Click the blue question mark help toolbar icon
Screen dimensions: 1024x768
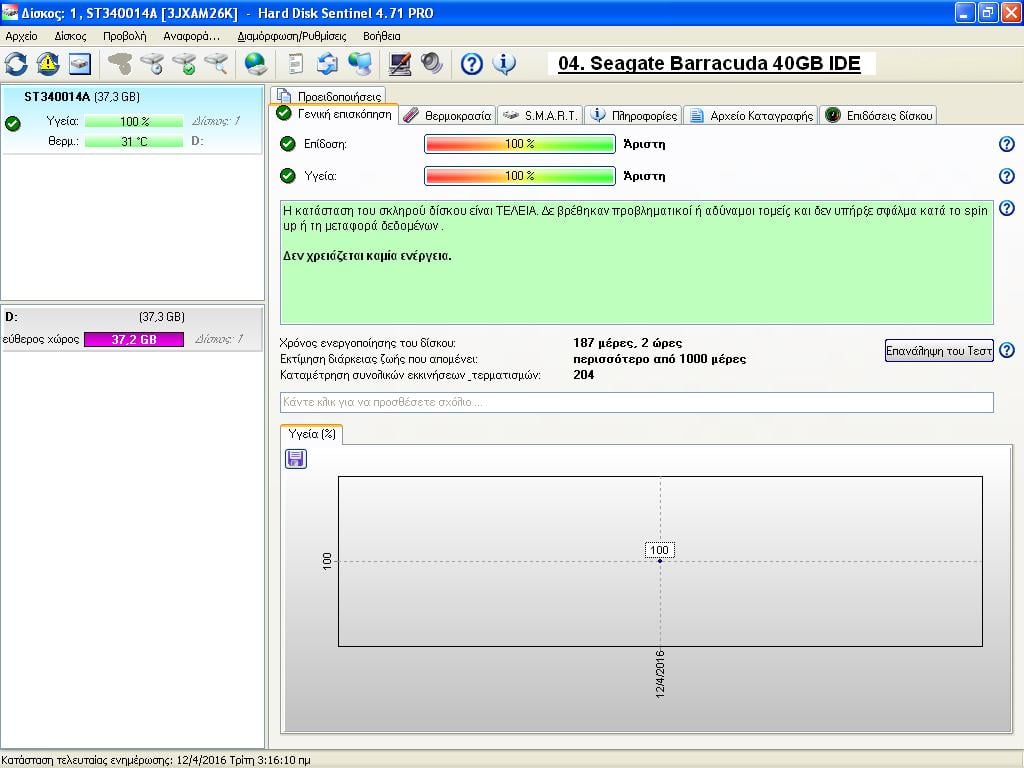(472, 64)
